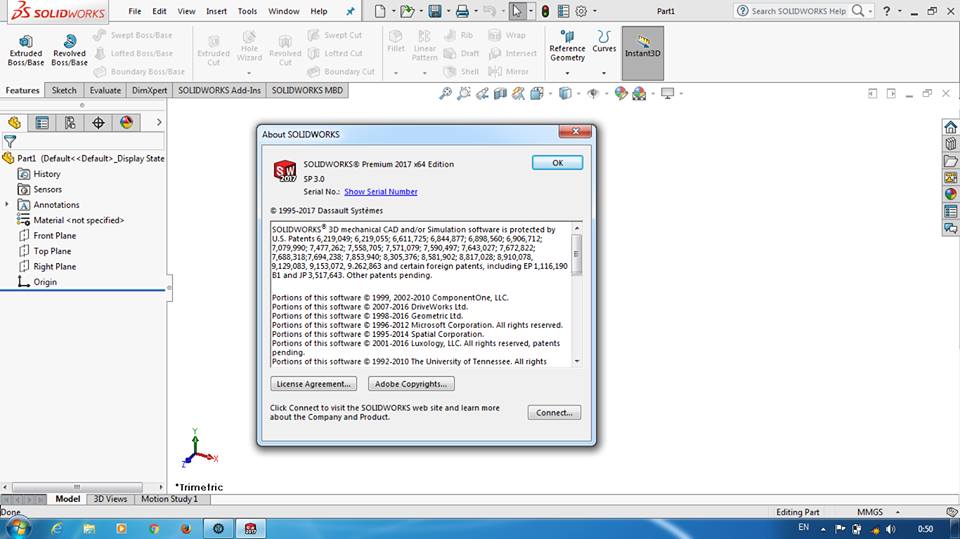Open the Motion Study 1 tab
960x539 pixels.
click(170, 499)
